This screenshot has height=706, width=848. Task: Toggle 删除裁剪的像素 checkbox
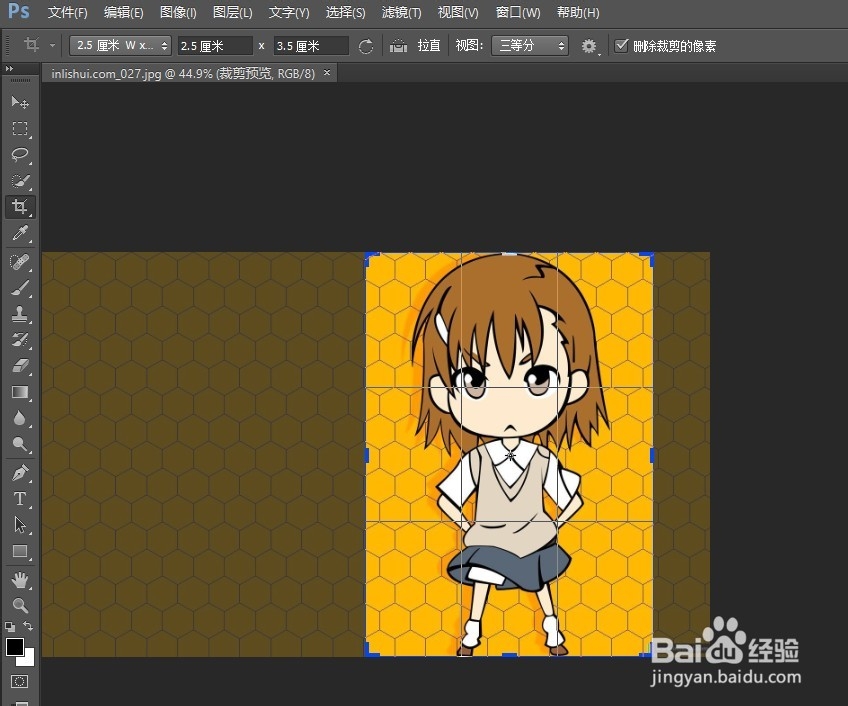tap(620, 45)
